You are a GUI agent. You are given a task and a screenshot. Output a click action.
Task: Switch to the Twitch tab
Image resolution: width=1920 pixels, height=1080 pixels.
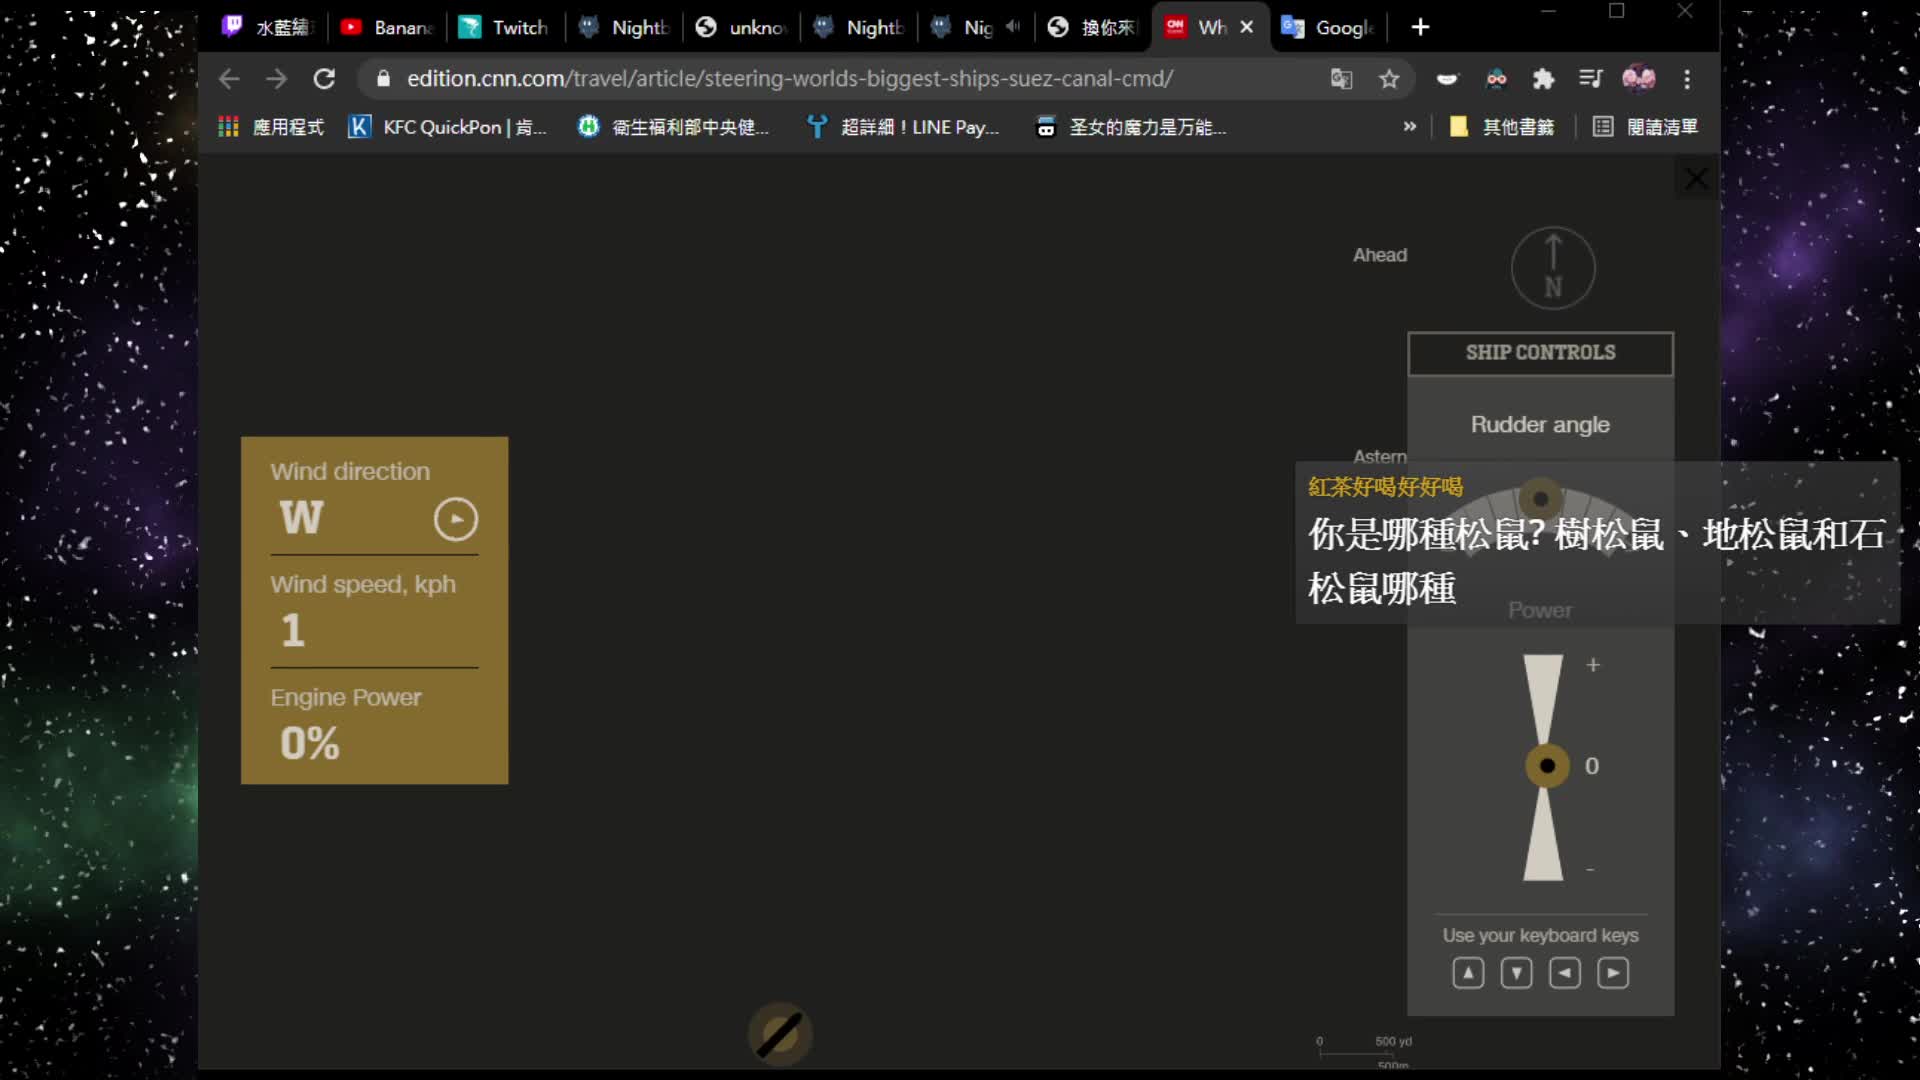505,27
